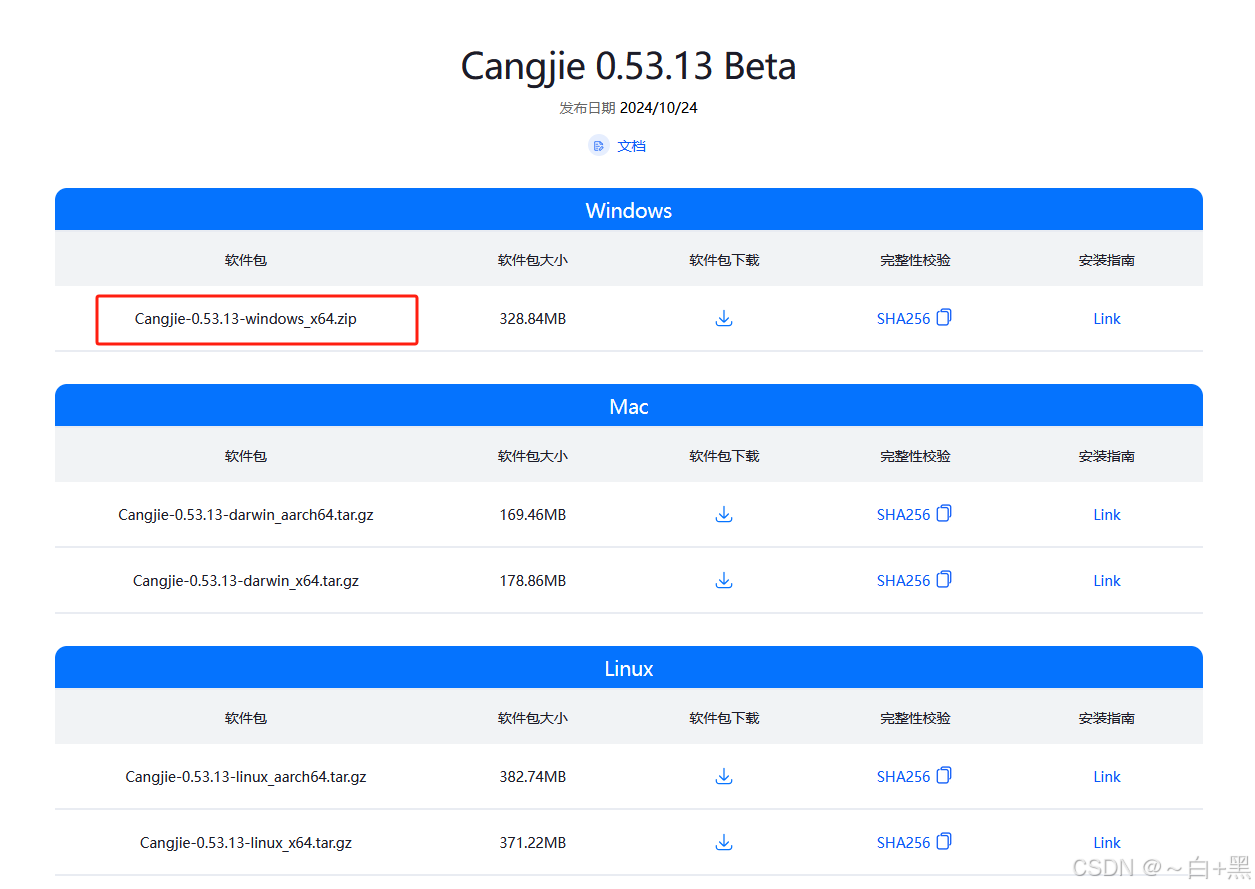Click 软件包下载 column header in Linux table
Image resolution: width=1255 pixels, height=889 pixels.
click(x=724, y=718)
